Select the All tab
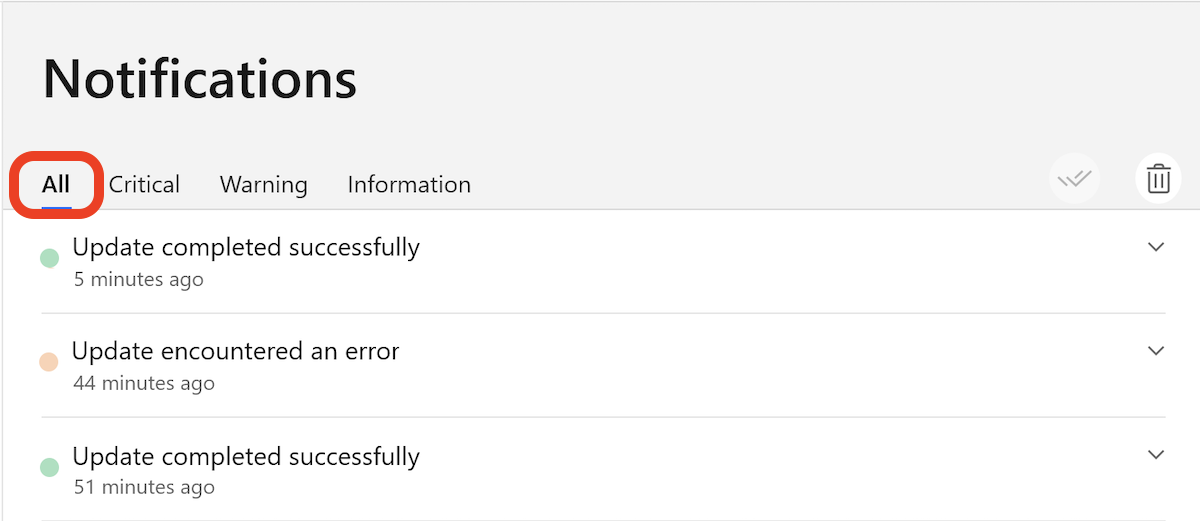 (56, 184)
